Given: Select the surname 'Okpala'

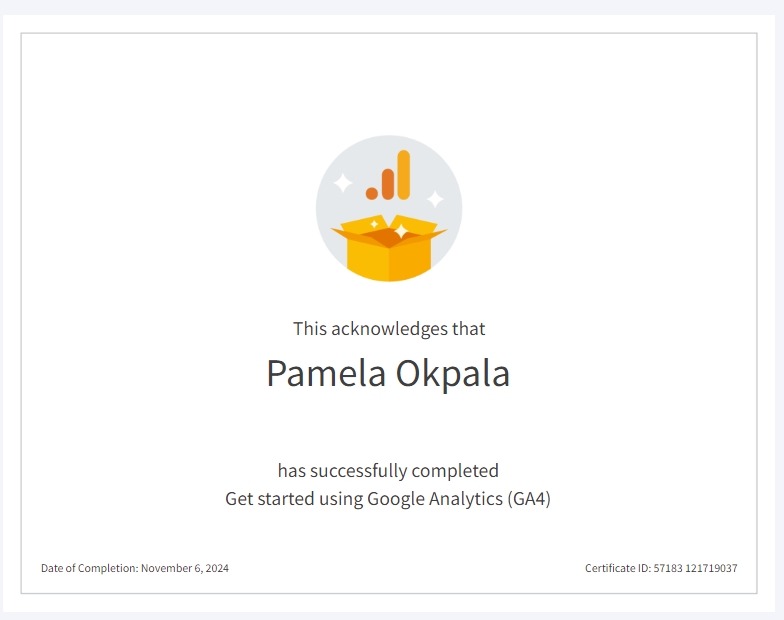Looking at the screenshot, I should pyautogui.click(x=453, y=374).
